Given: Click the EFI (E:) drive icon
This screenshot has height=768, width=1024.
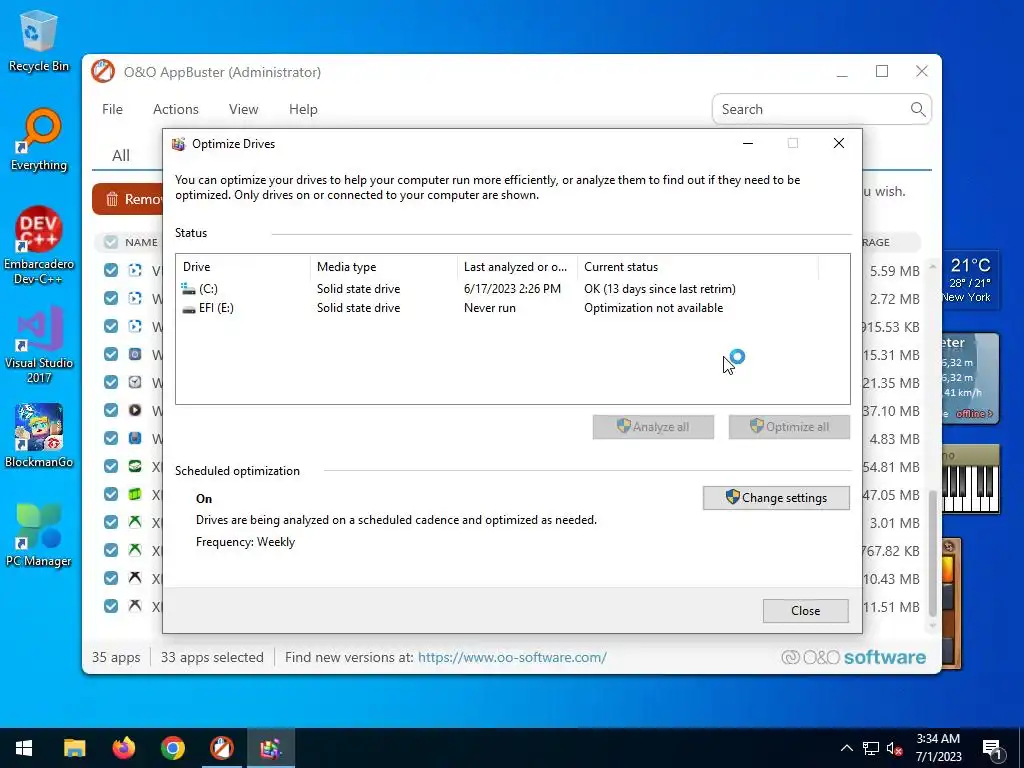Looking at the screenshot, I should 189,308.
